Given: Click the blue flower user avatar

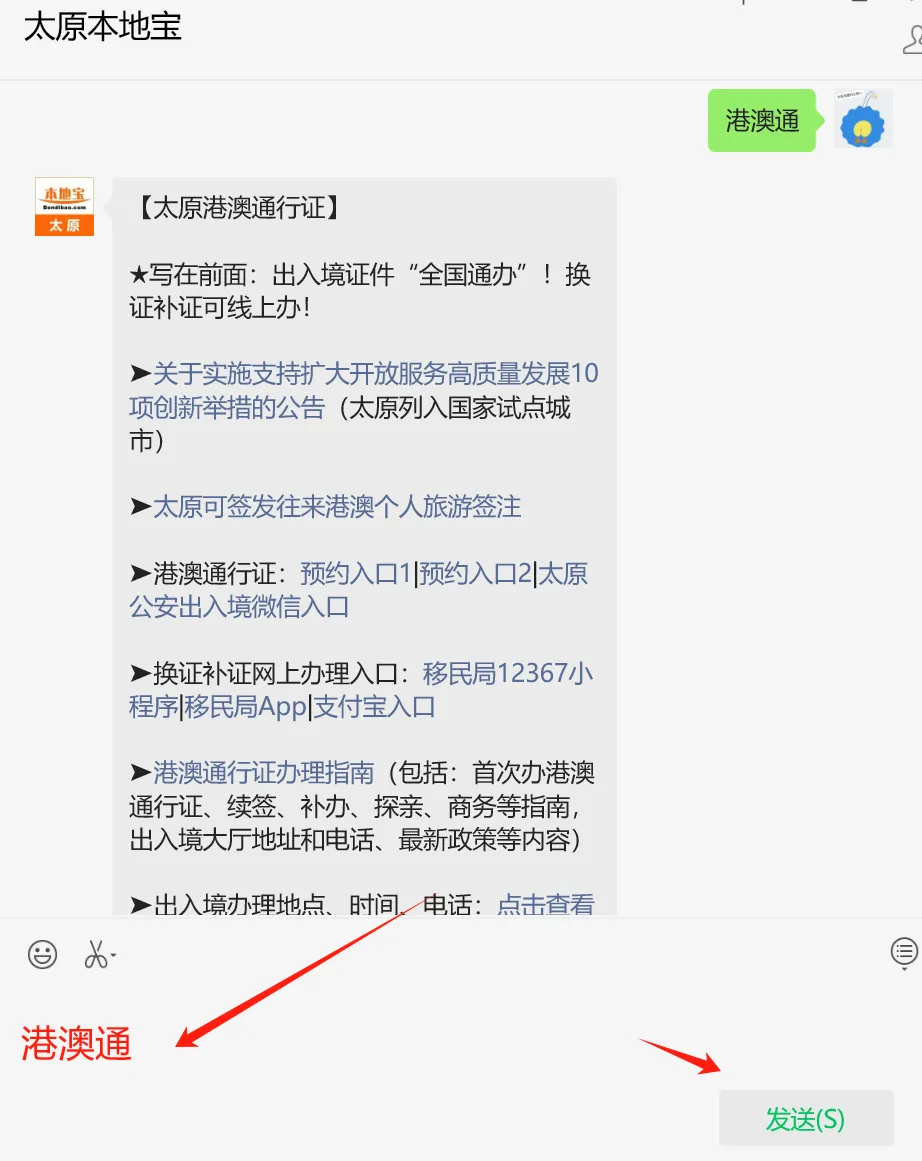Looking at the screenshot, I should (x=863, y=119).
